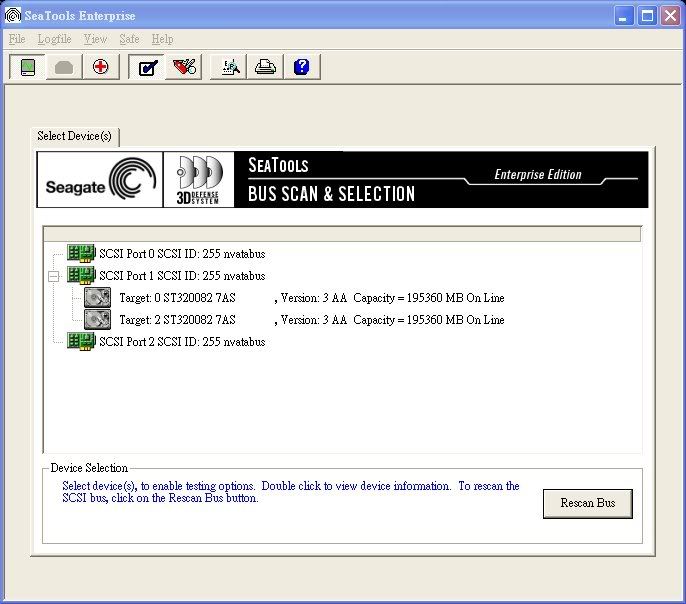Viewport: 686px width, 604px height.
Task: Click the SeaTools title bar app icon
Action: (13, 15)
